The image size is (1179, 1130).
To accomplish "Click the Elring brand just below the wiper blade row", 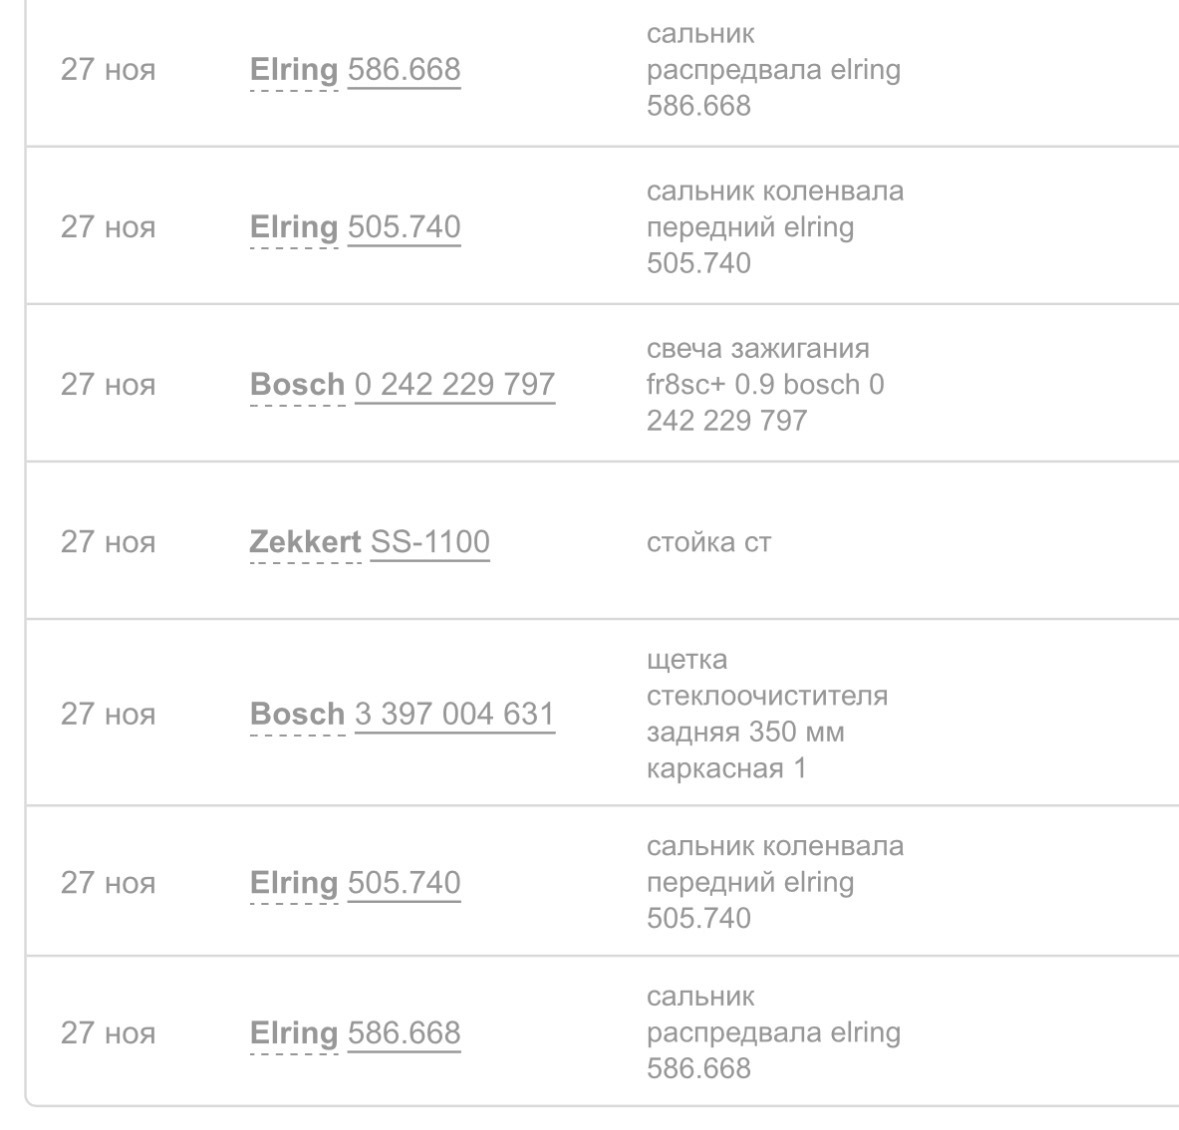I will [294, 883].
